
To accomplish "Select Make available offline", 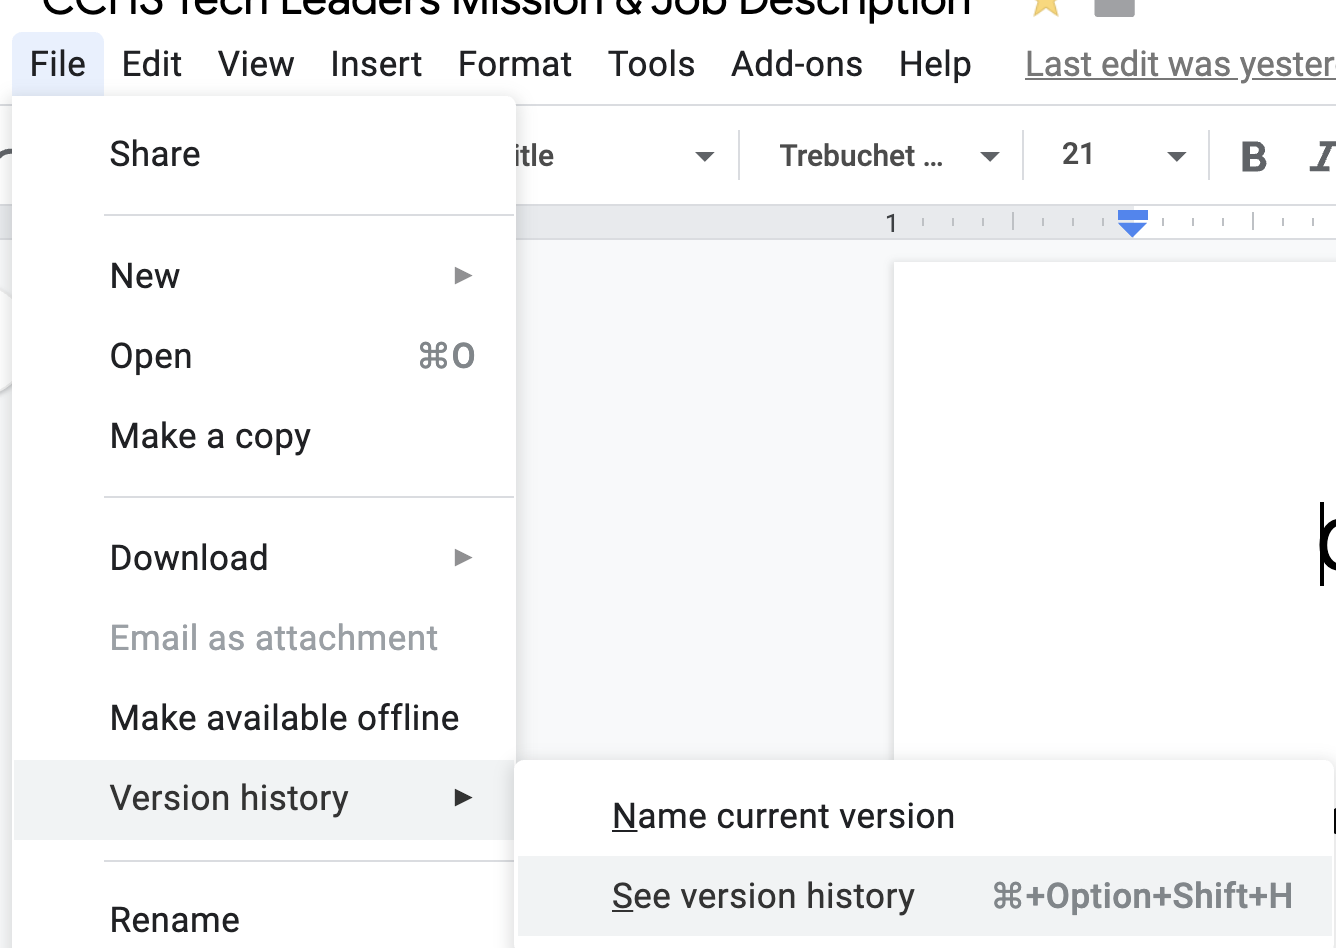I will click(284, 718).
